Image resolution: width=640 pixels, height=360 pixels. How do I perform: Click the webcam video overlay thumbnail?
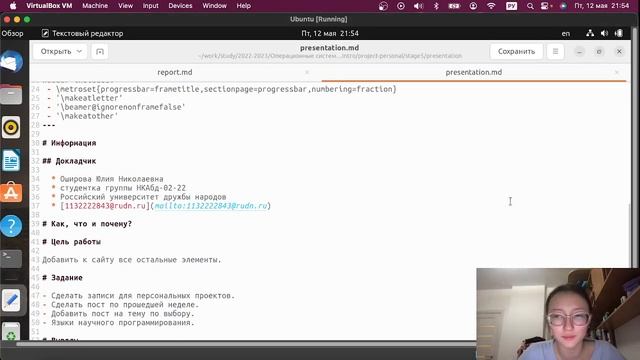558,314
